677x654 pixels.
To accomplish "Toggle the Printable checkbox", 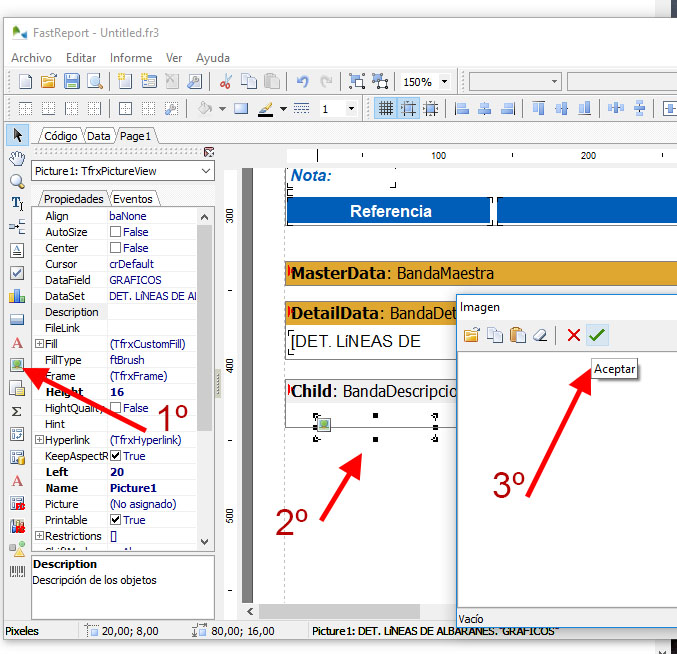I will coord(115,520).
